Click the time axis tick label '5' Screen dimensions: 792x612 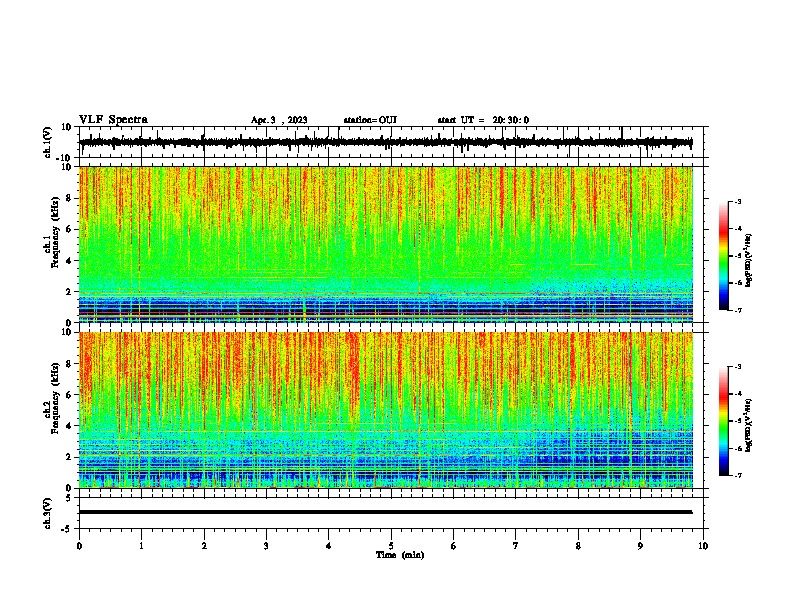click(x=391, y=546)
